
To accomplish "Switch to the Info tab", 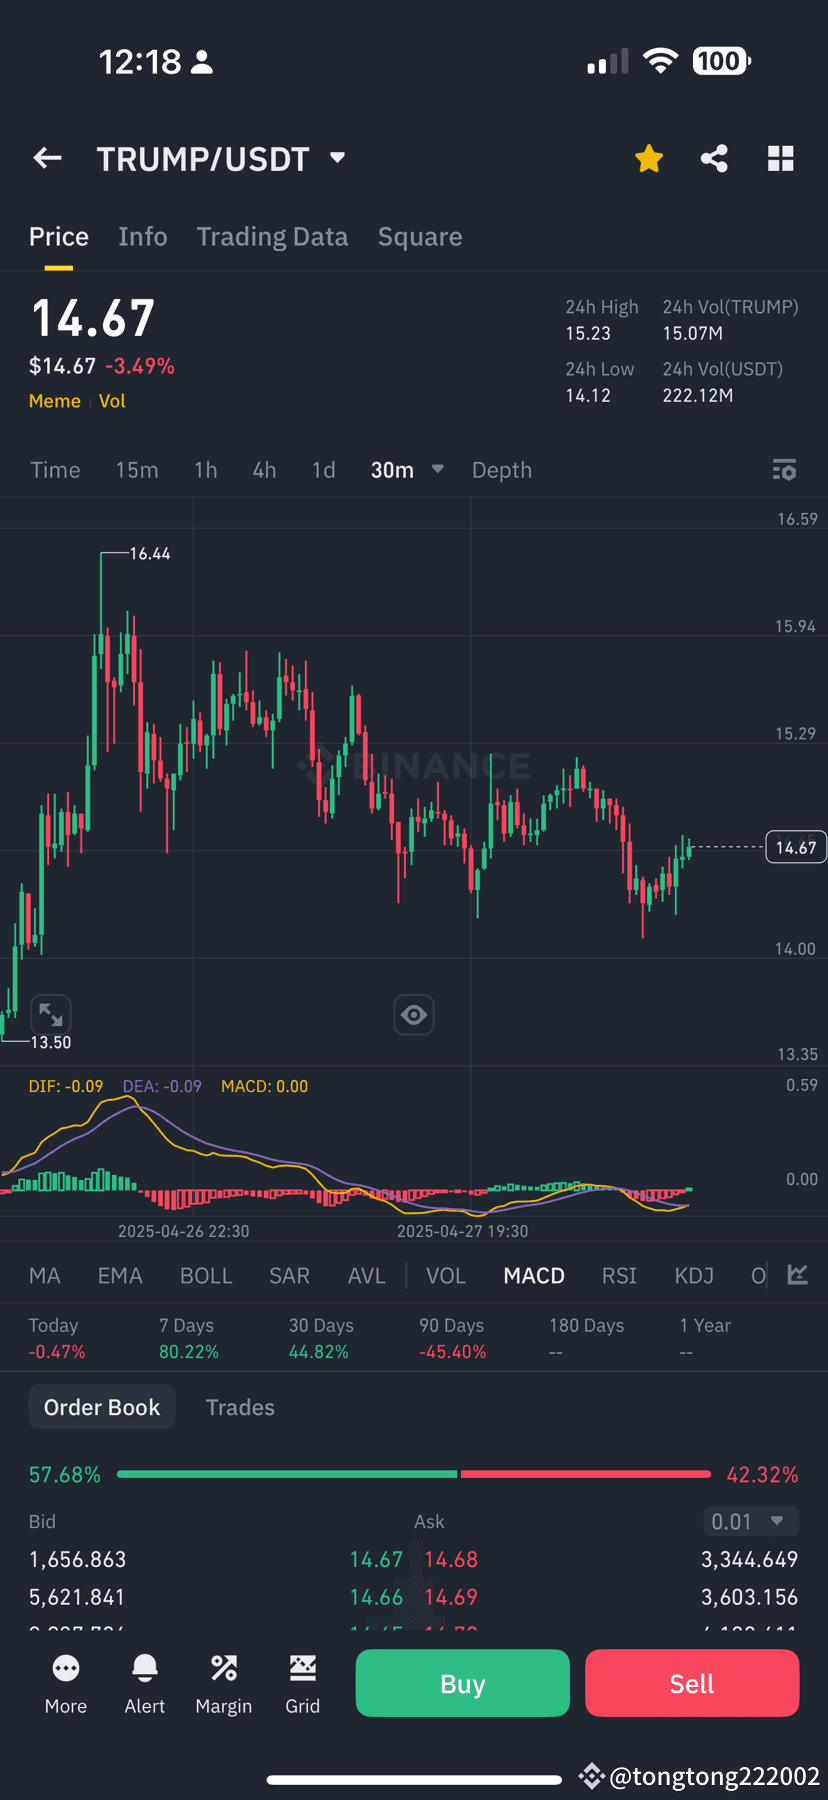I will [143, 237].
